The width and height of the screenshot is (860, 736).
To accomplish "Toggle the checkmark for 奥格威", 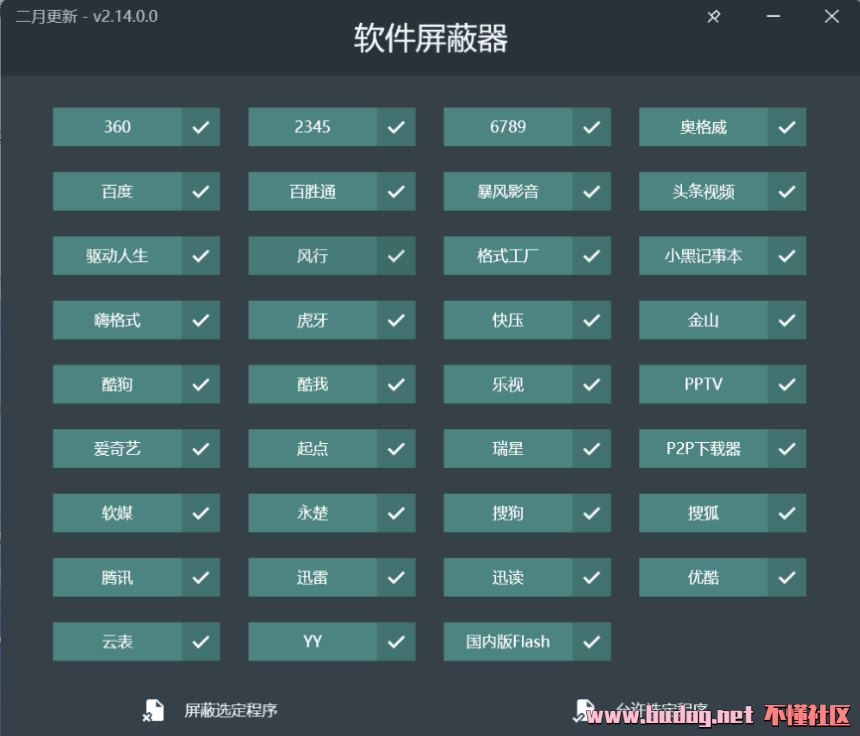I will tap(787, 127).
